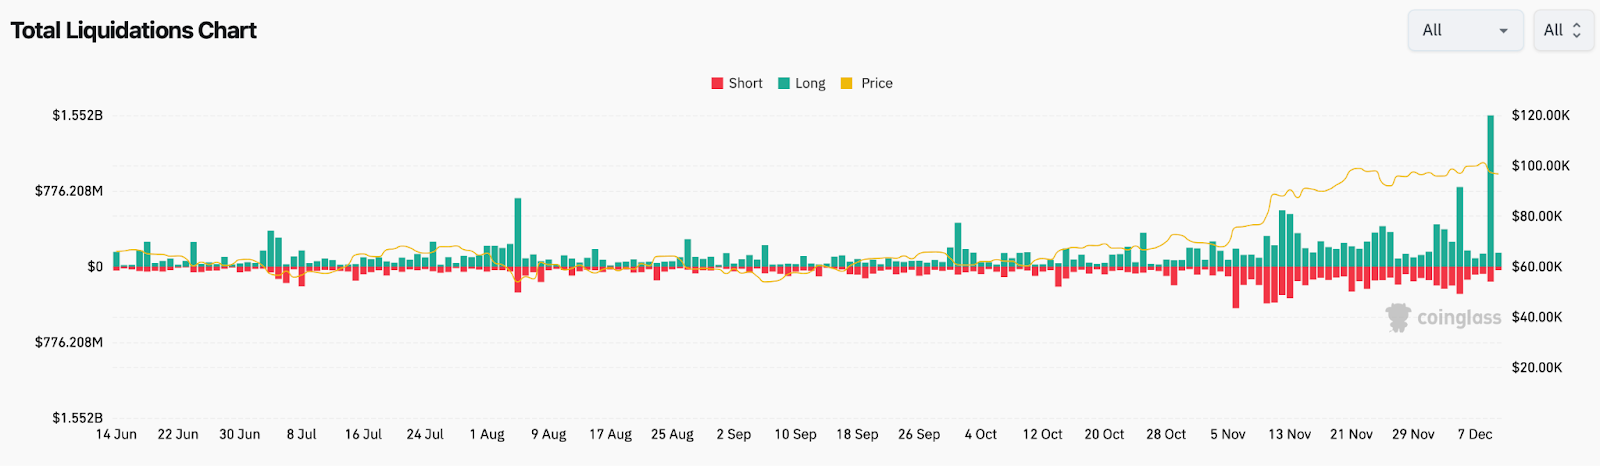
Task: Click the red Short legend swatch
Action: pyautogui.click(x=717, y=84)
